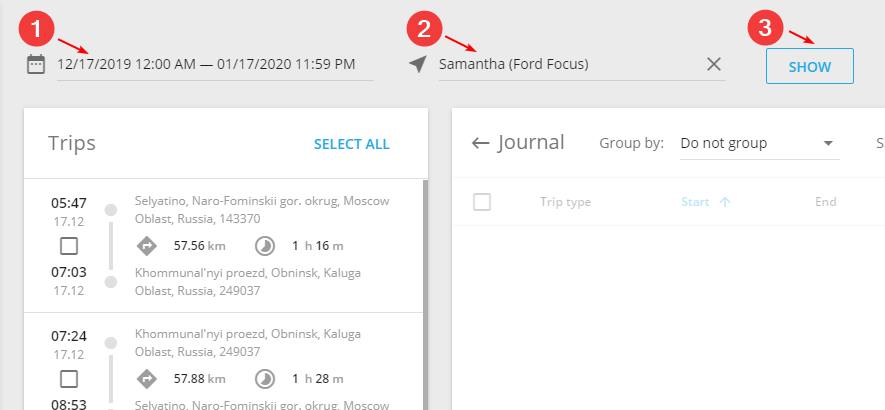
Task: Click the Trips list vertical scrollbar
Action: click(425, 295)
